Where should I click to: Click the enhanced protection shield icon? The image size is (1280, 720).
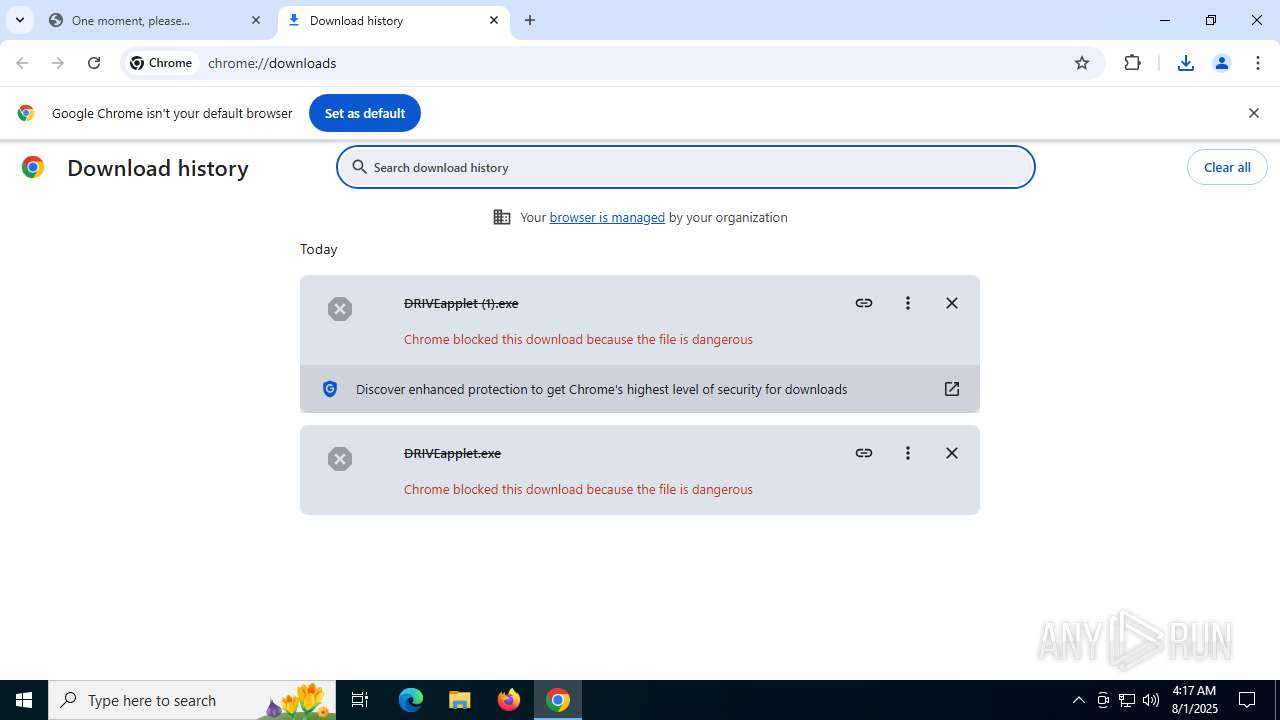click(x=330, y=389)
